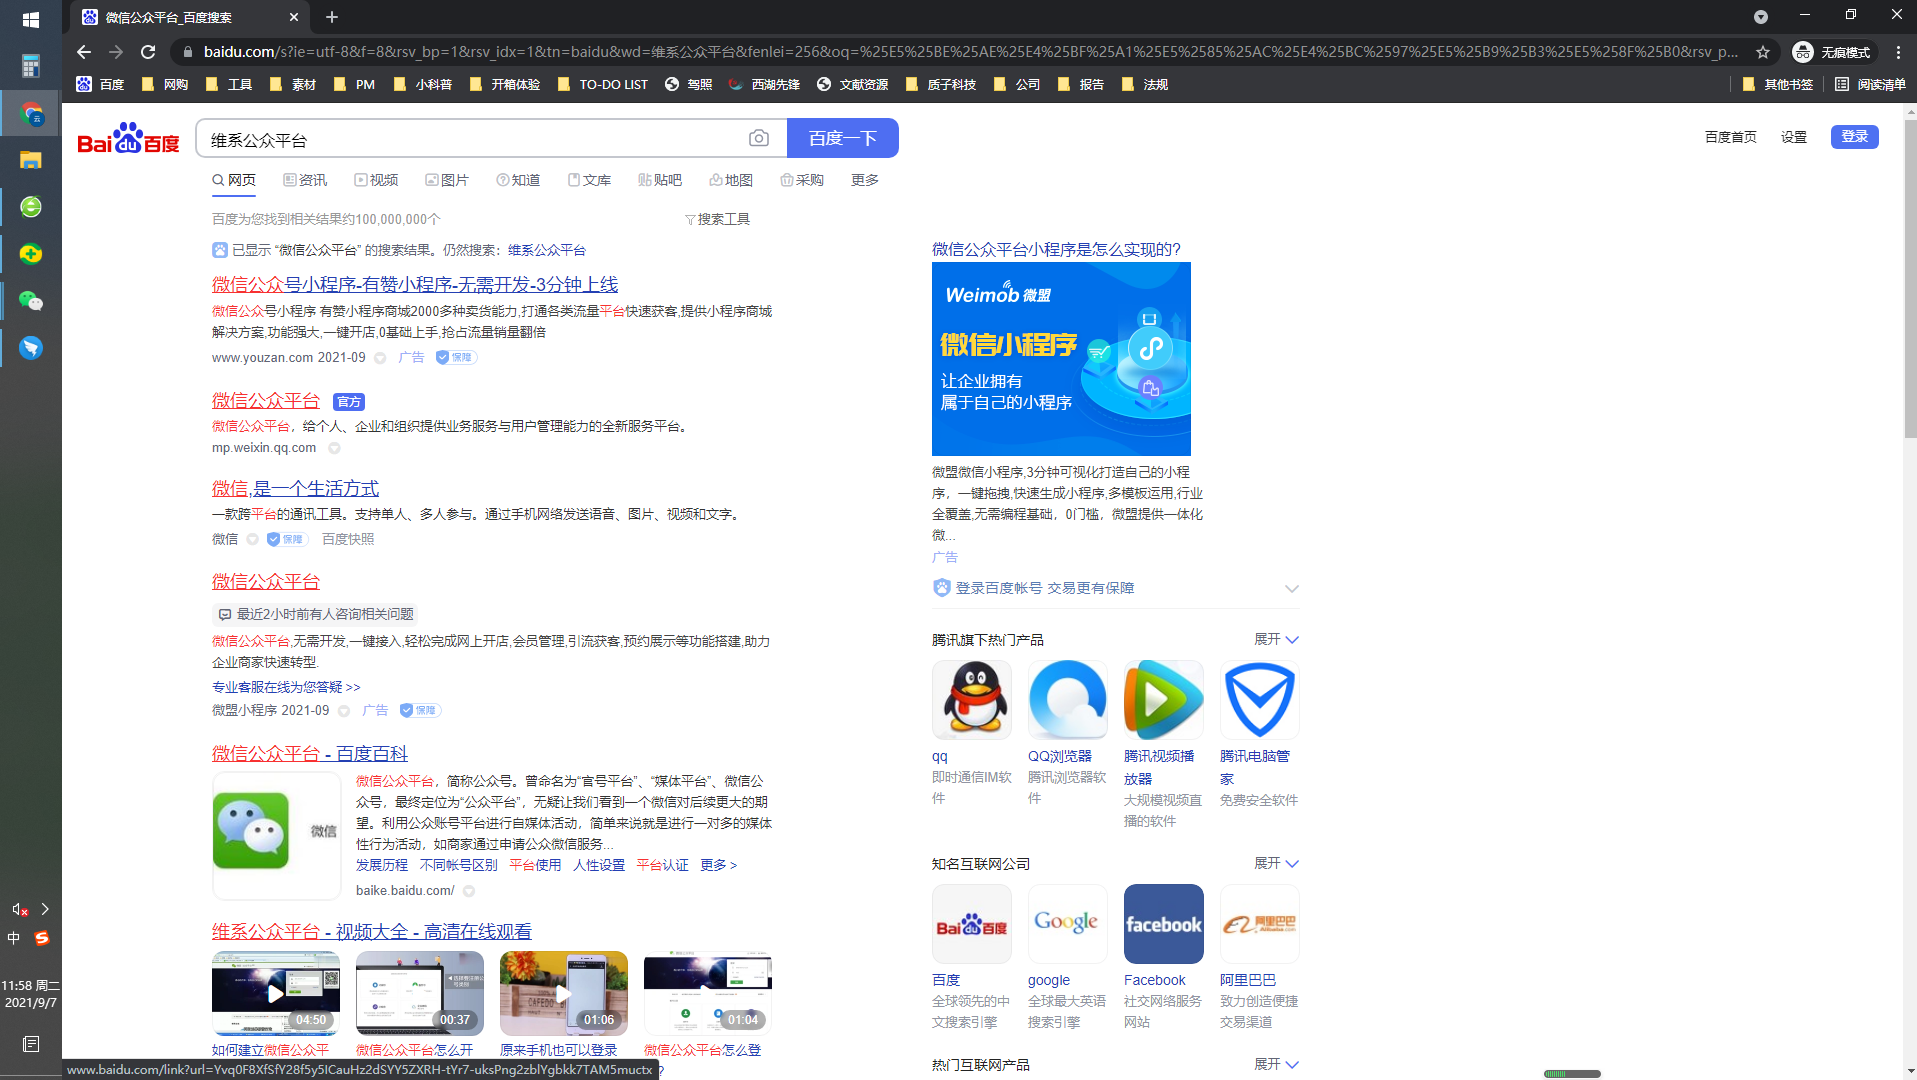Screen dimensions: 1917x1080
Task: Switch to the 知道 search tab
Action: [518, 180]
